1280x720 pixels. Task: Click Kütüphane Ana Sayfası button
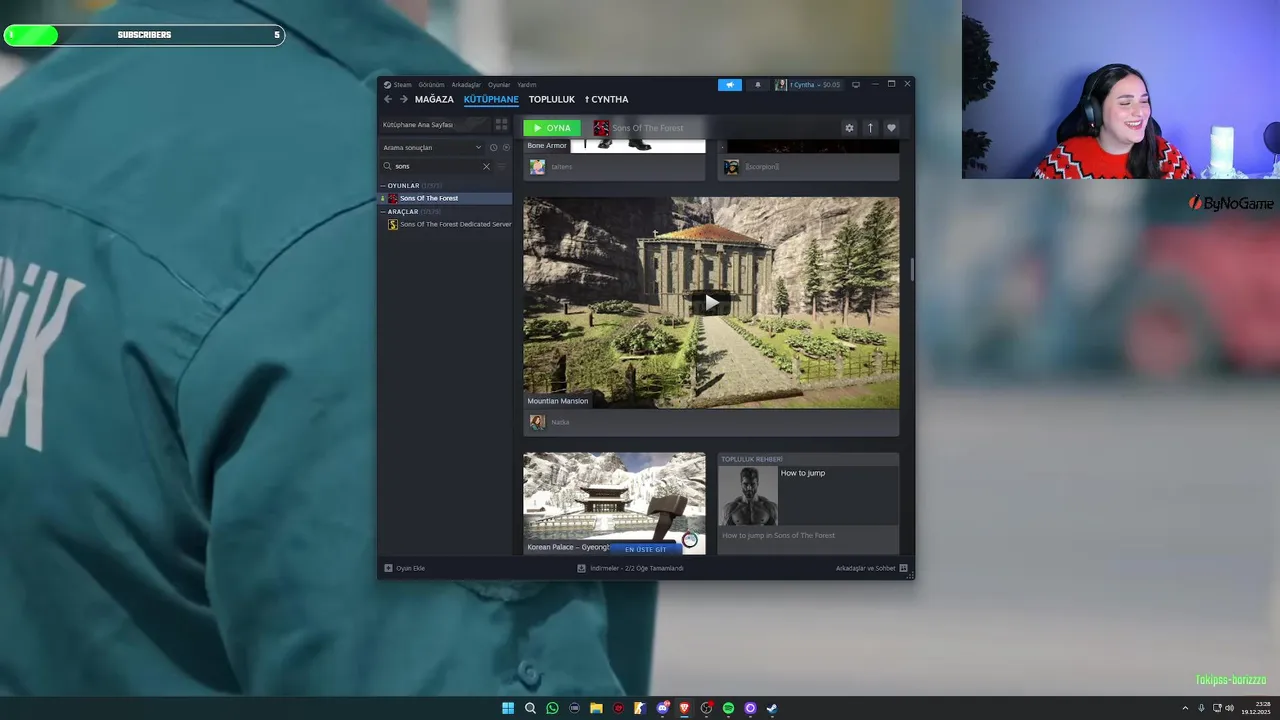[434, 125]
